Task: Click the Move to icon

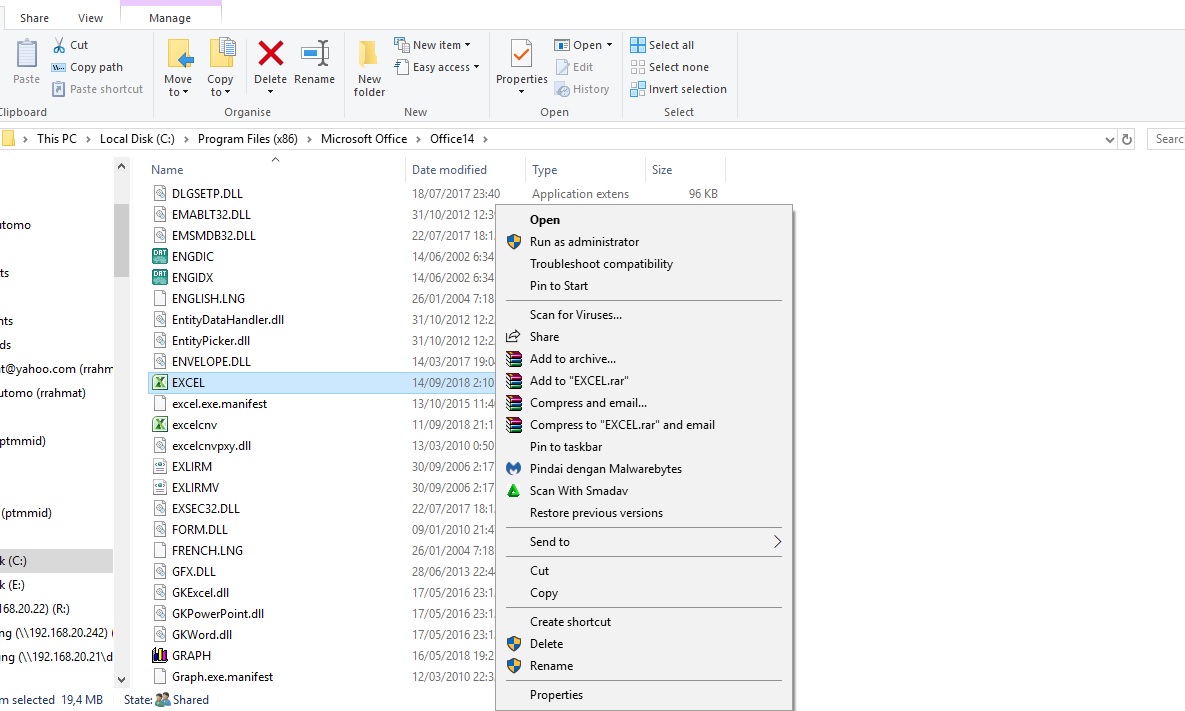Action: coord(179,54)
